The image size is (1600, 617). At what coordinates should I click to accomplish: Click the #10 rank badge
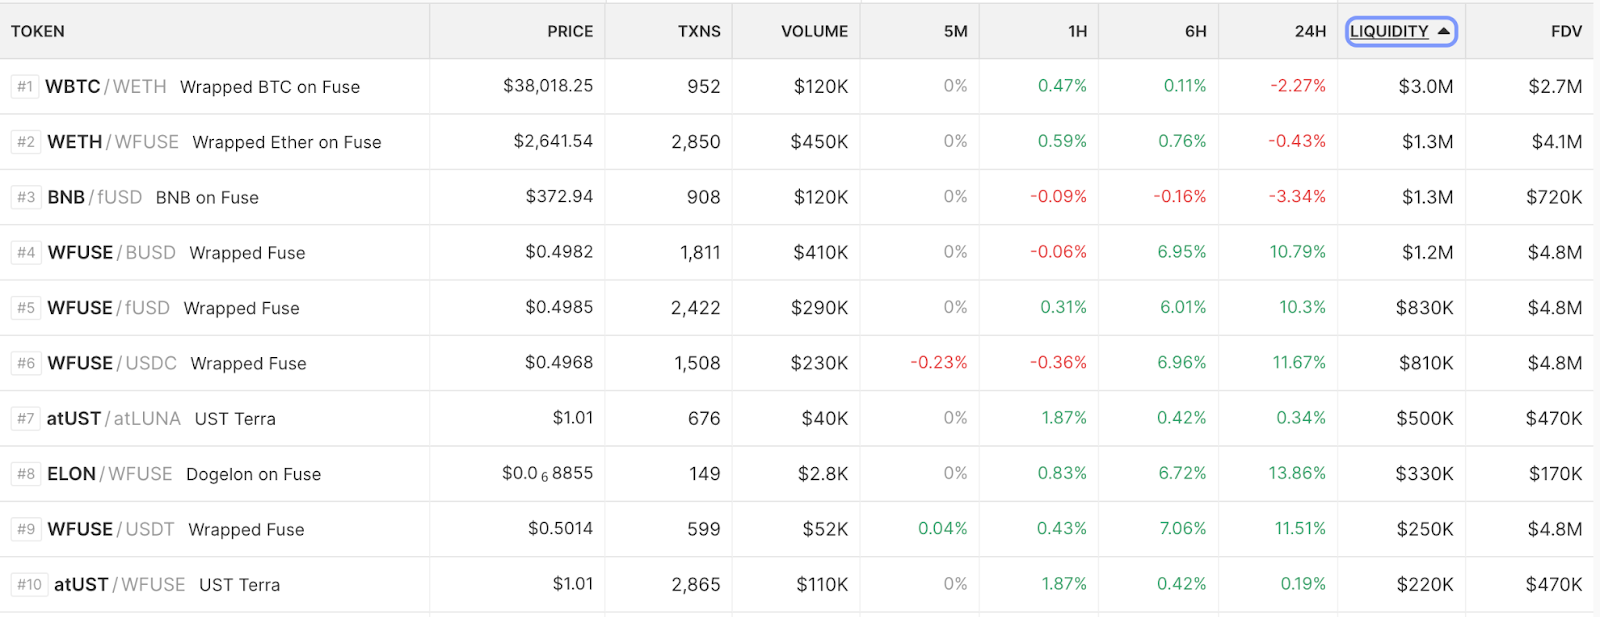[30, 585]
